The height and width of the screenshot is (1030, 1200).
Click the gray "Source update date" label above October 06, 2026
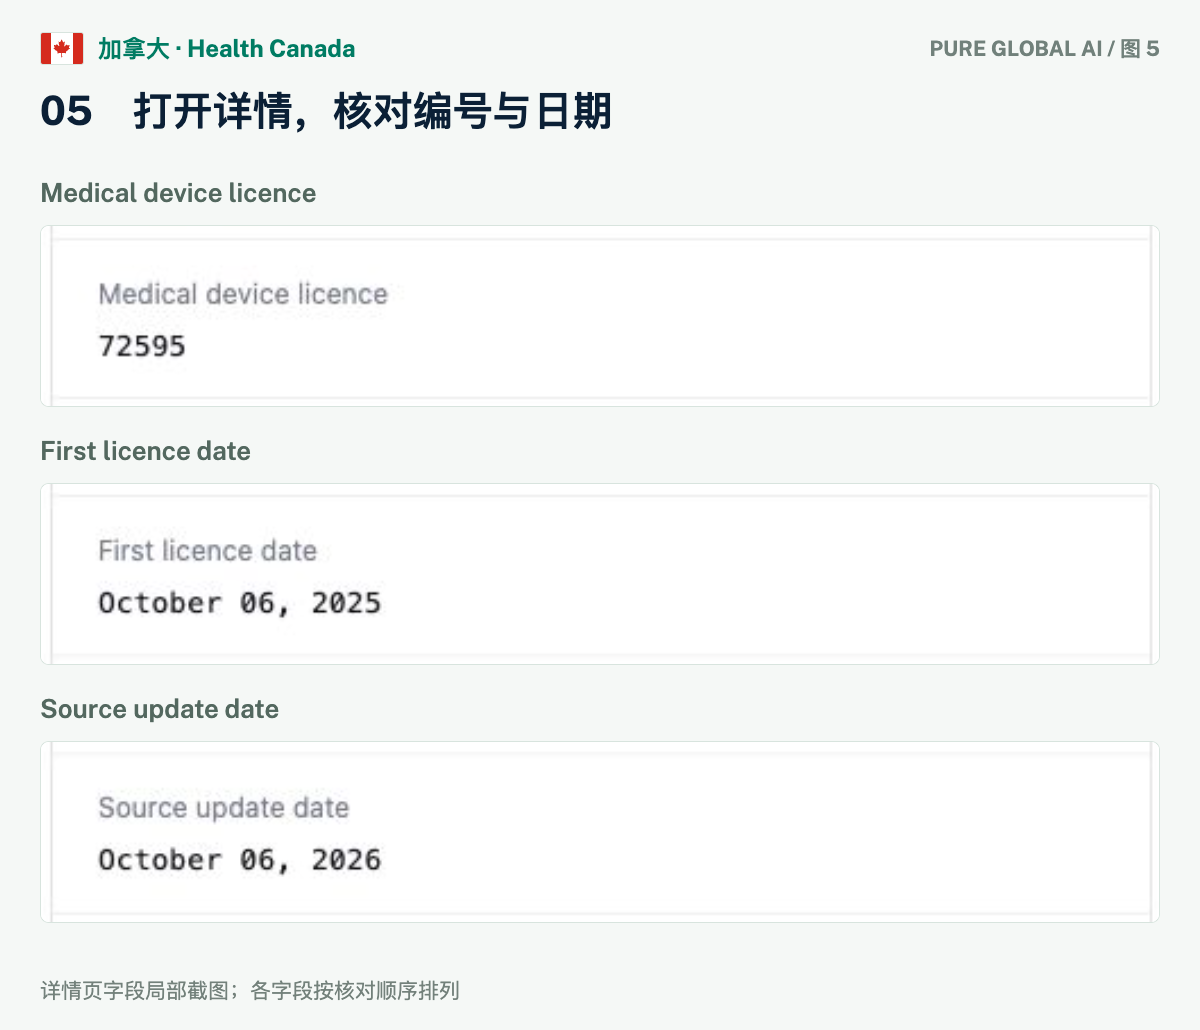(x=224, y=808)
